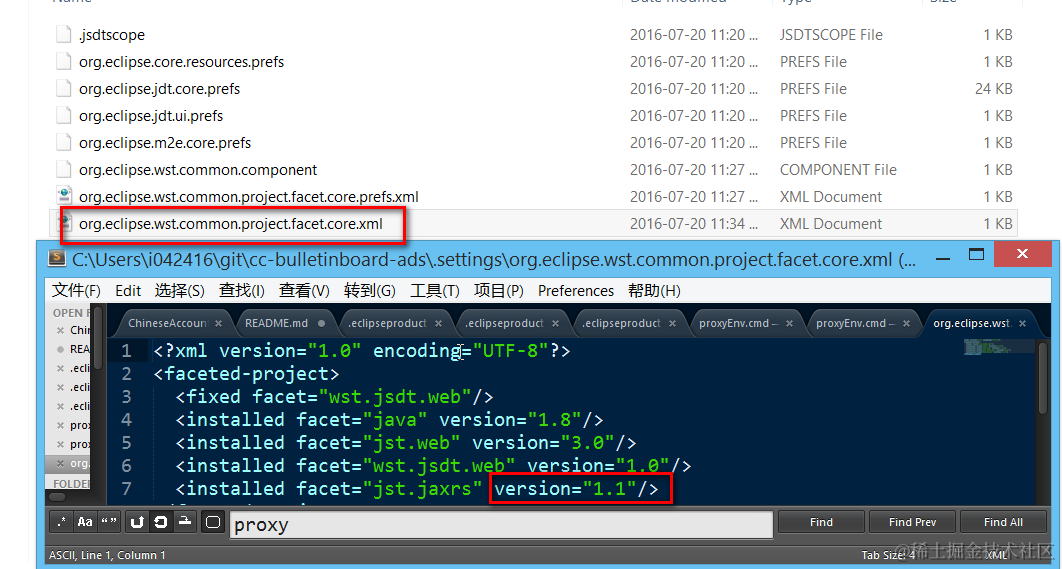Click the jst.jaxrs version="1.1" text
The image size is (1062, 569).
click(x=576, y=488)
